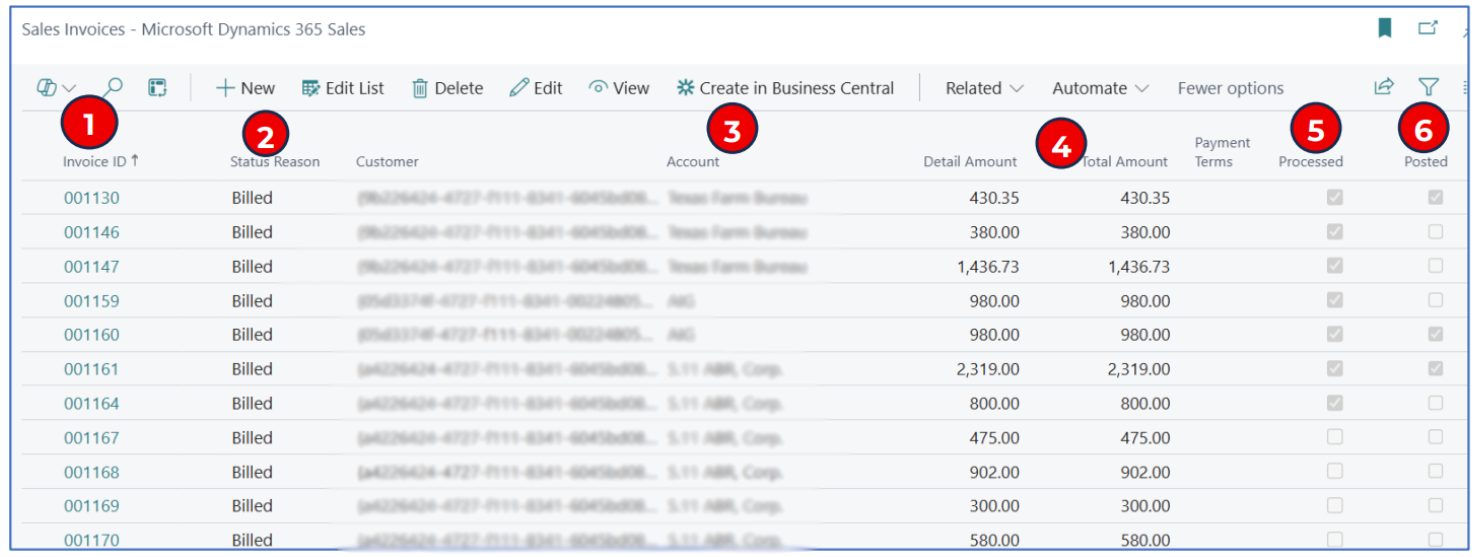
Task: Expand the Related menu
Action: (985, 88)
